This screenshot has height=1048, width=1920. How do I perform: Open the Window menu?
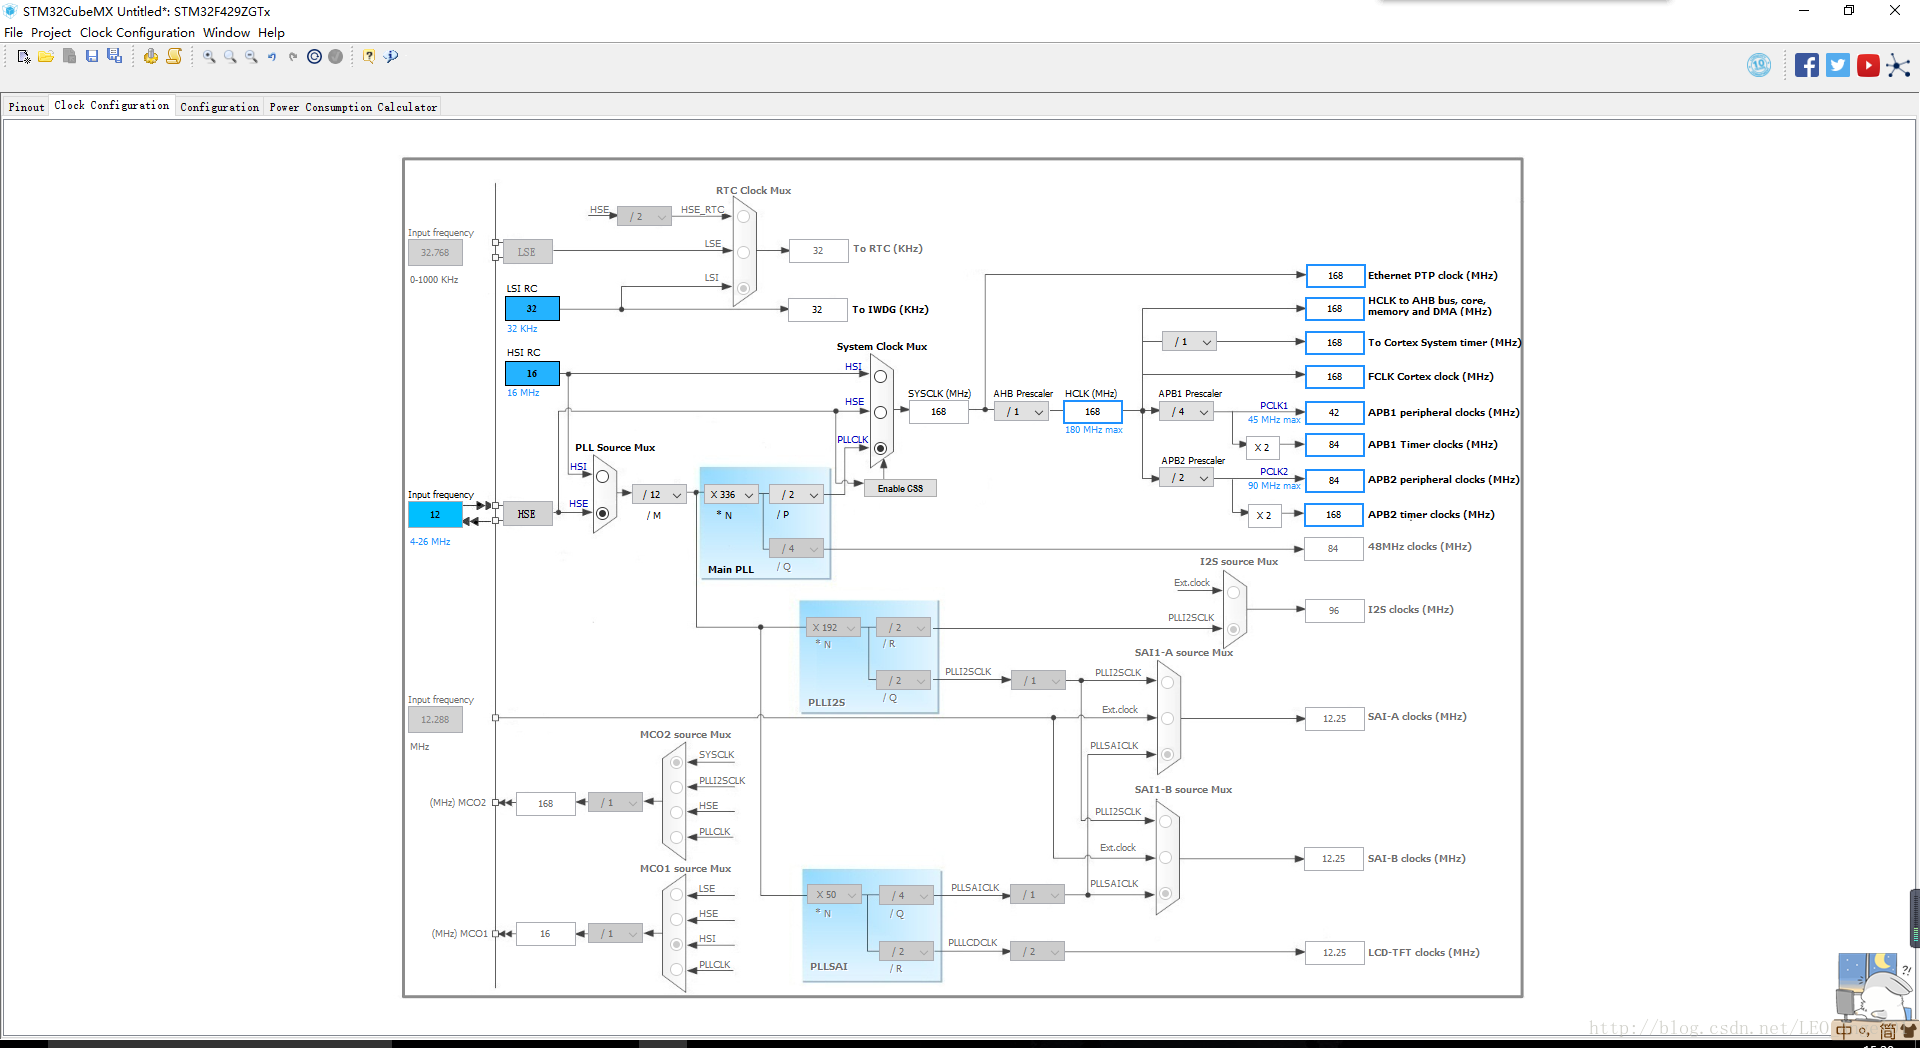226,33
